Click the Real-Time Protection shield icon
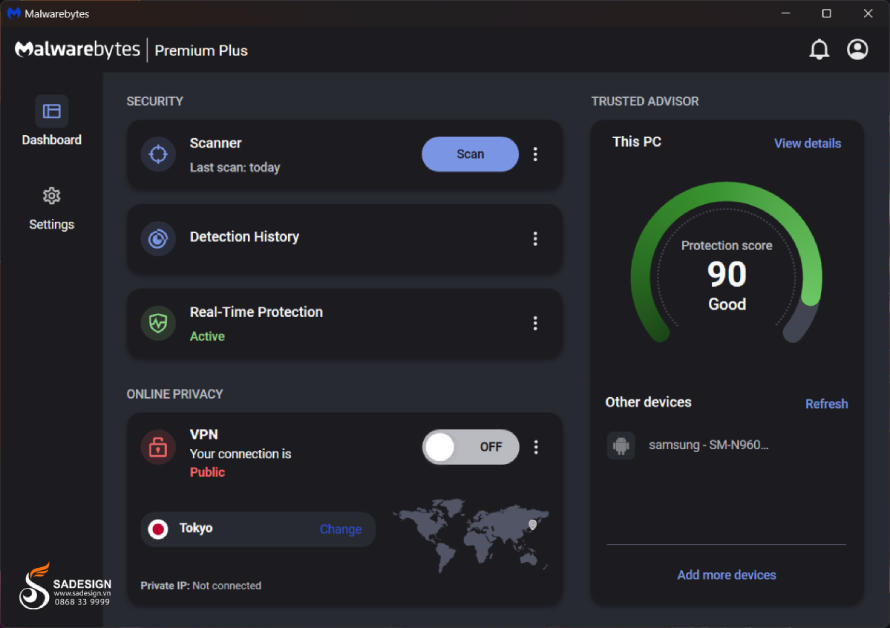 (x=158, y=323)
